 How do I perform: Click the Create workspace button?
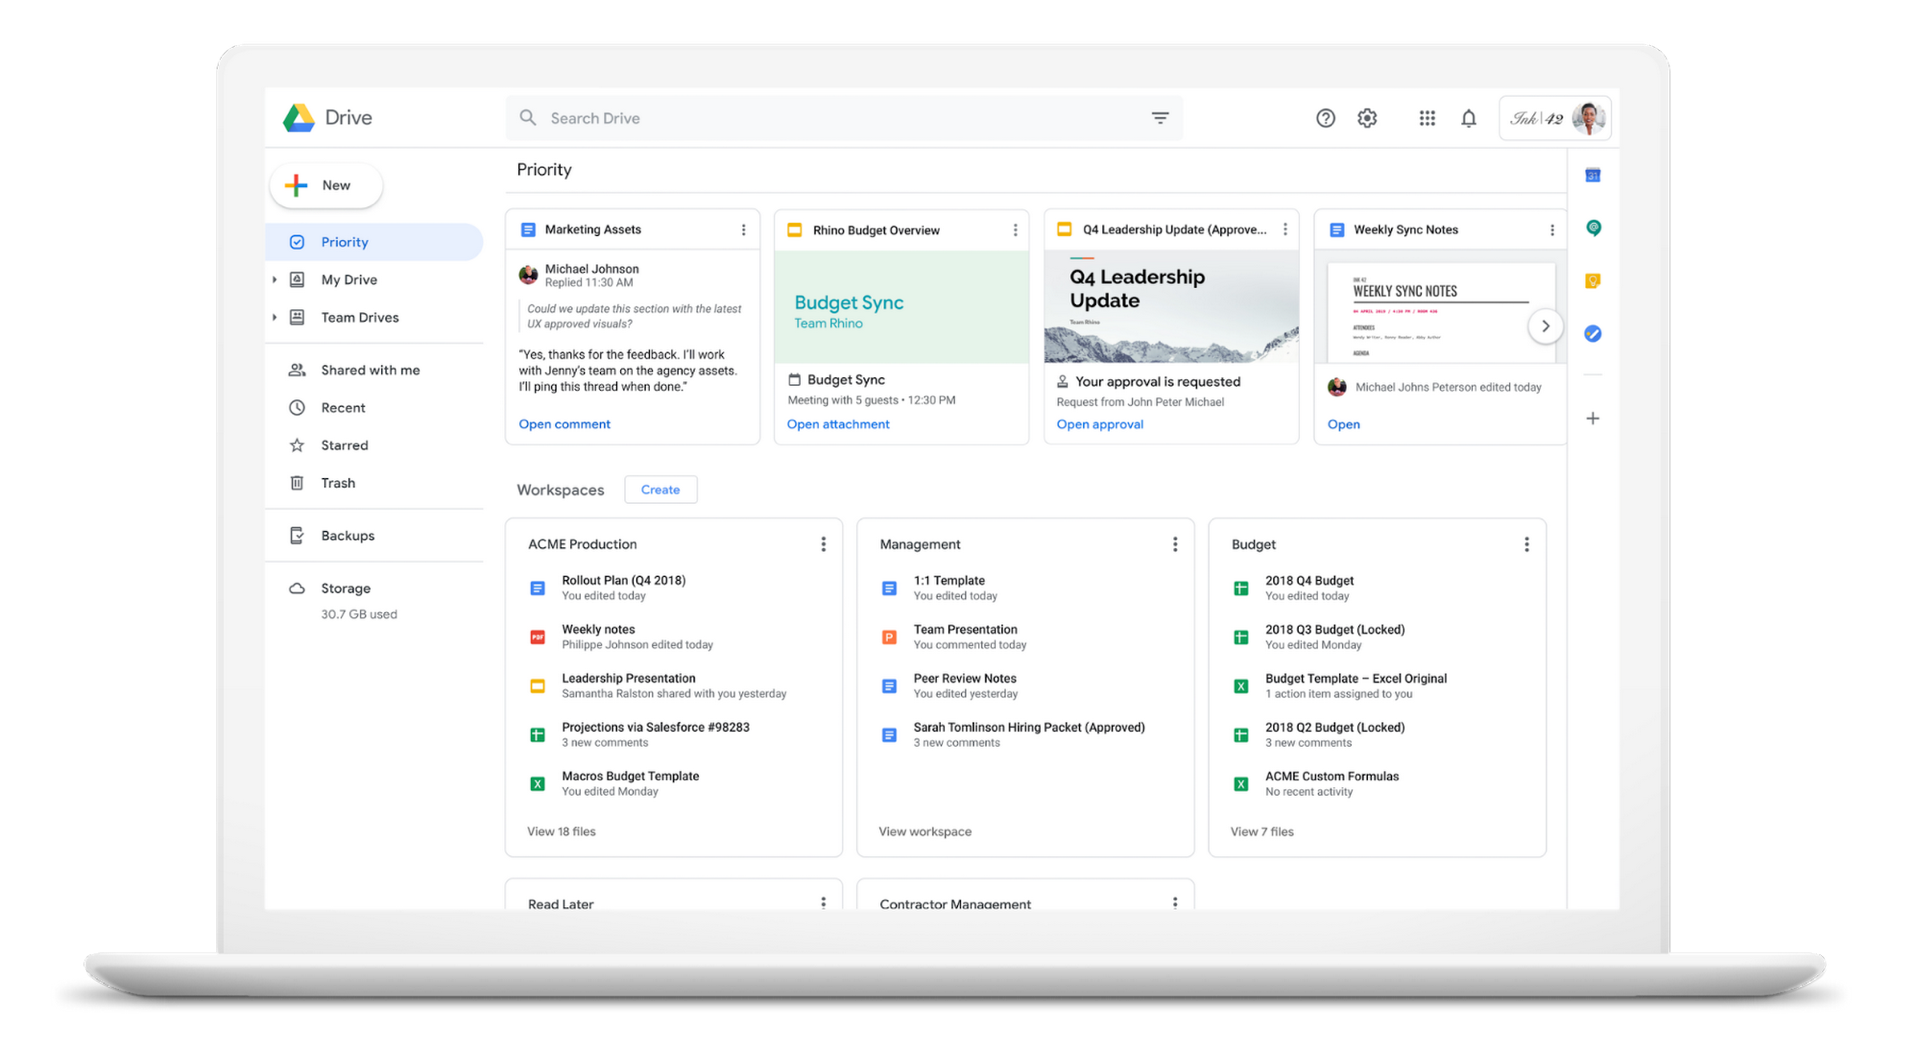point(660,490)
